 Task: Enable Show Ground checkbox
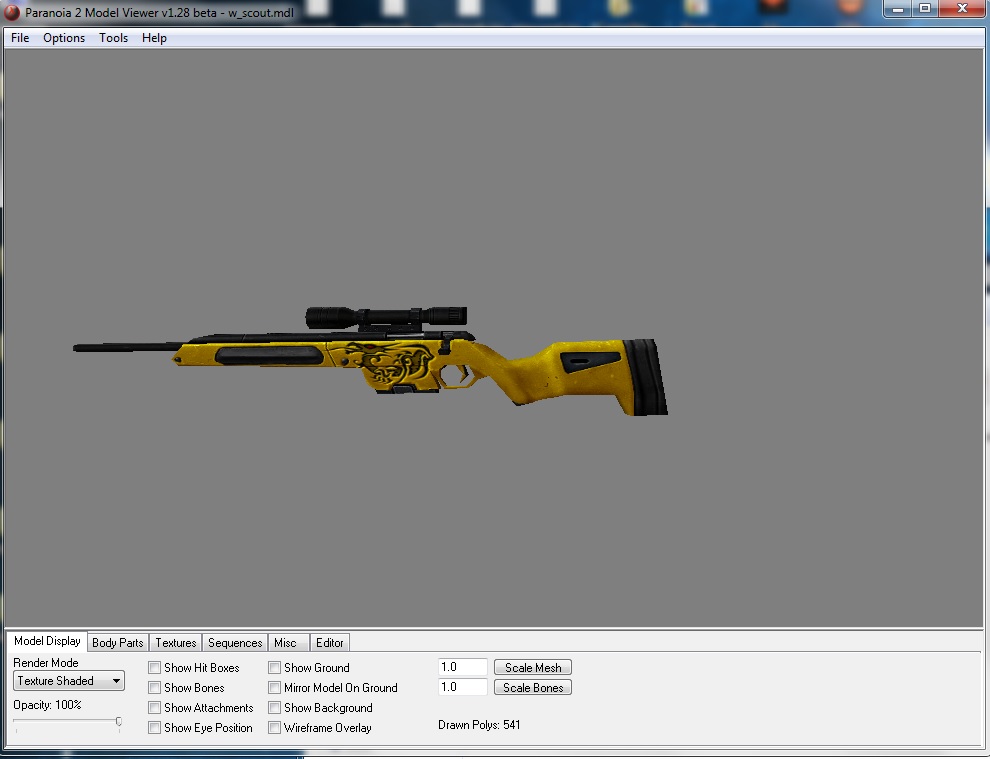275,667
